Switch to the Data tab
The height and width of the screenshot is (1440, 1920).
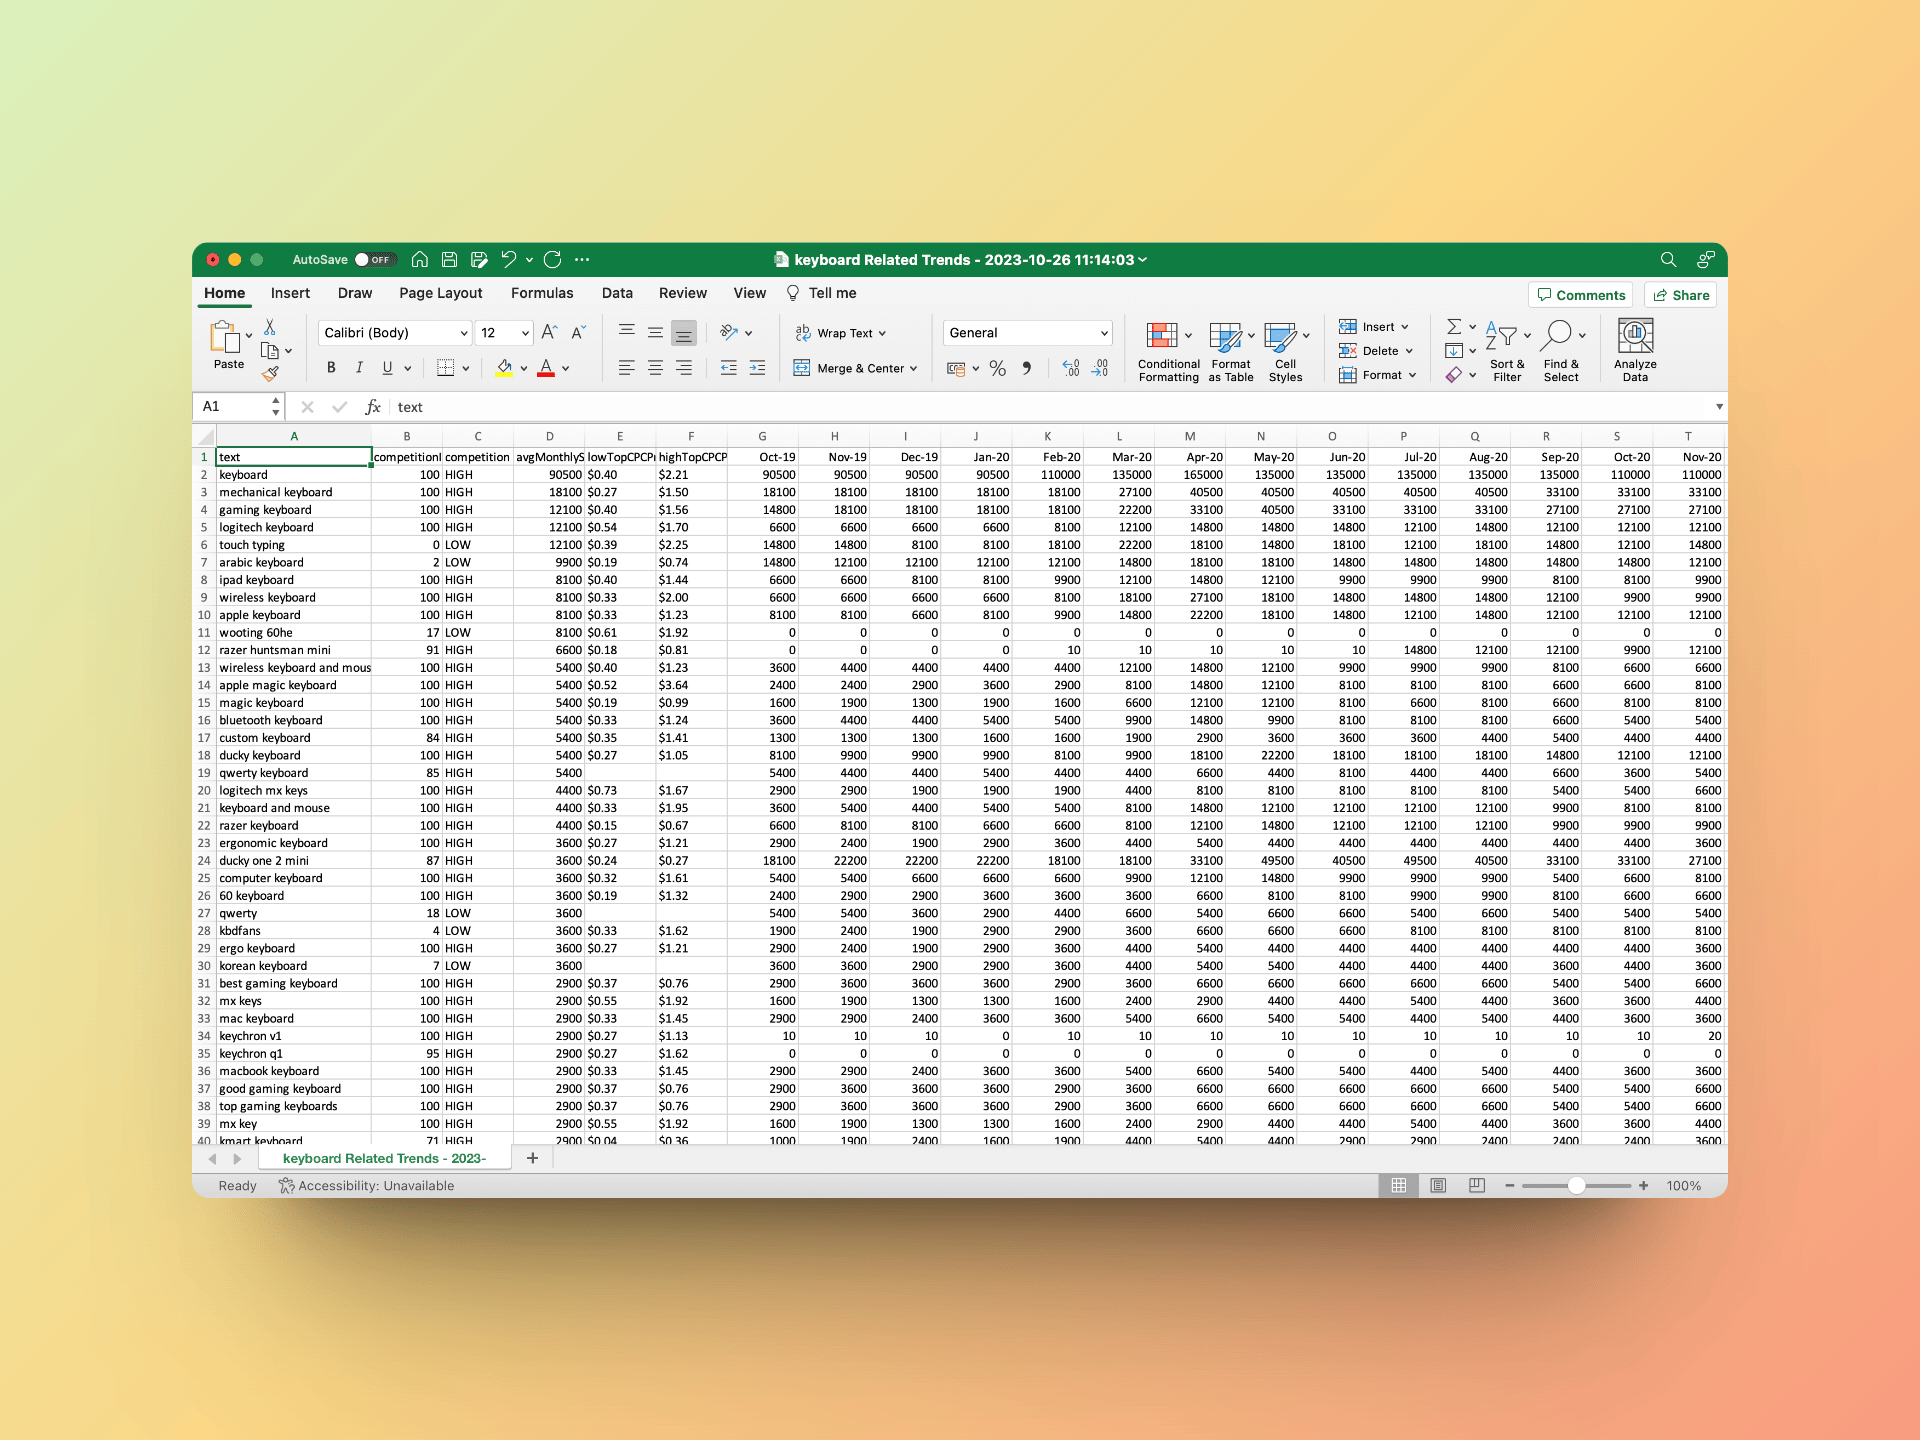(x=617, y=293)
